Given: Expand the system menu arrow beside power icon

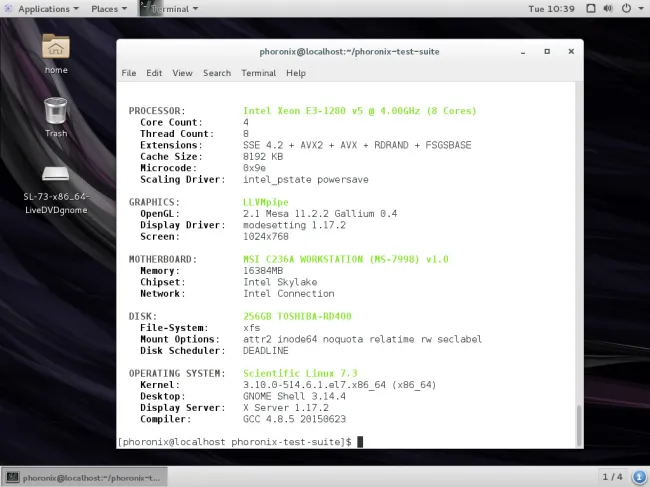Looking at the screenshot, I should [x=641, y=9].
